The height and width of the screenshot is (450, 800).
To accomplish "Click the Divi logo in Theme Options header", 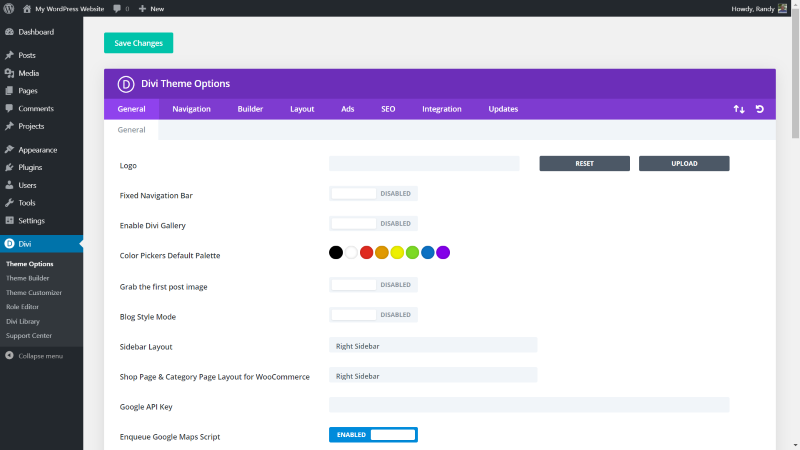I will tap(126, 84).
